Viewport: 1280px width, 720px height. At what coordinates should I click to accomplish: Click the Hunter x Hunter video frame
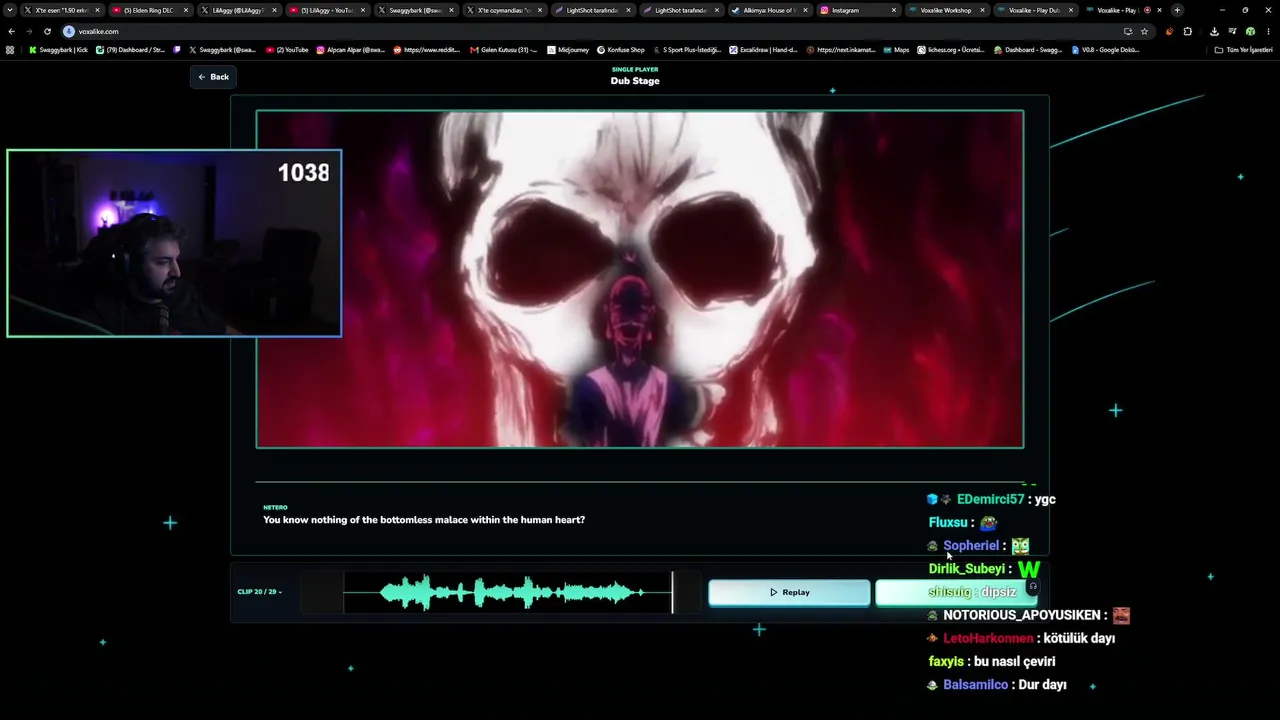(640, 279)
